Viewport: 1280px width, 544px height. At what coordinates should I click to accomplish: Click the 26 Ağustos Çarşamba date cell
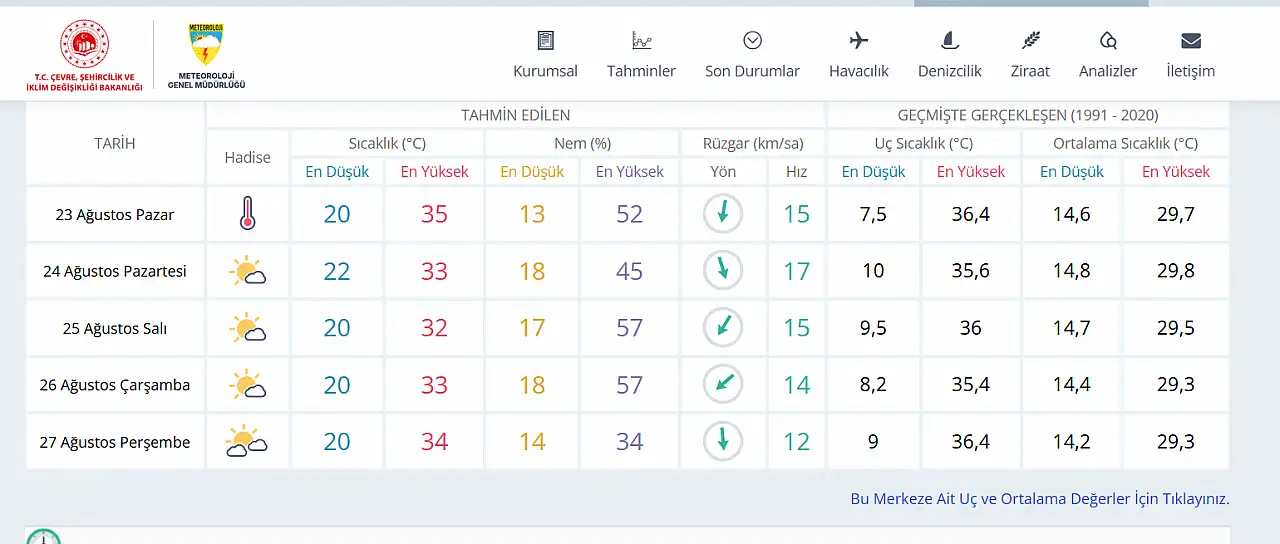pyautogui.click(x=115, y=385)
